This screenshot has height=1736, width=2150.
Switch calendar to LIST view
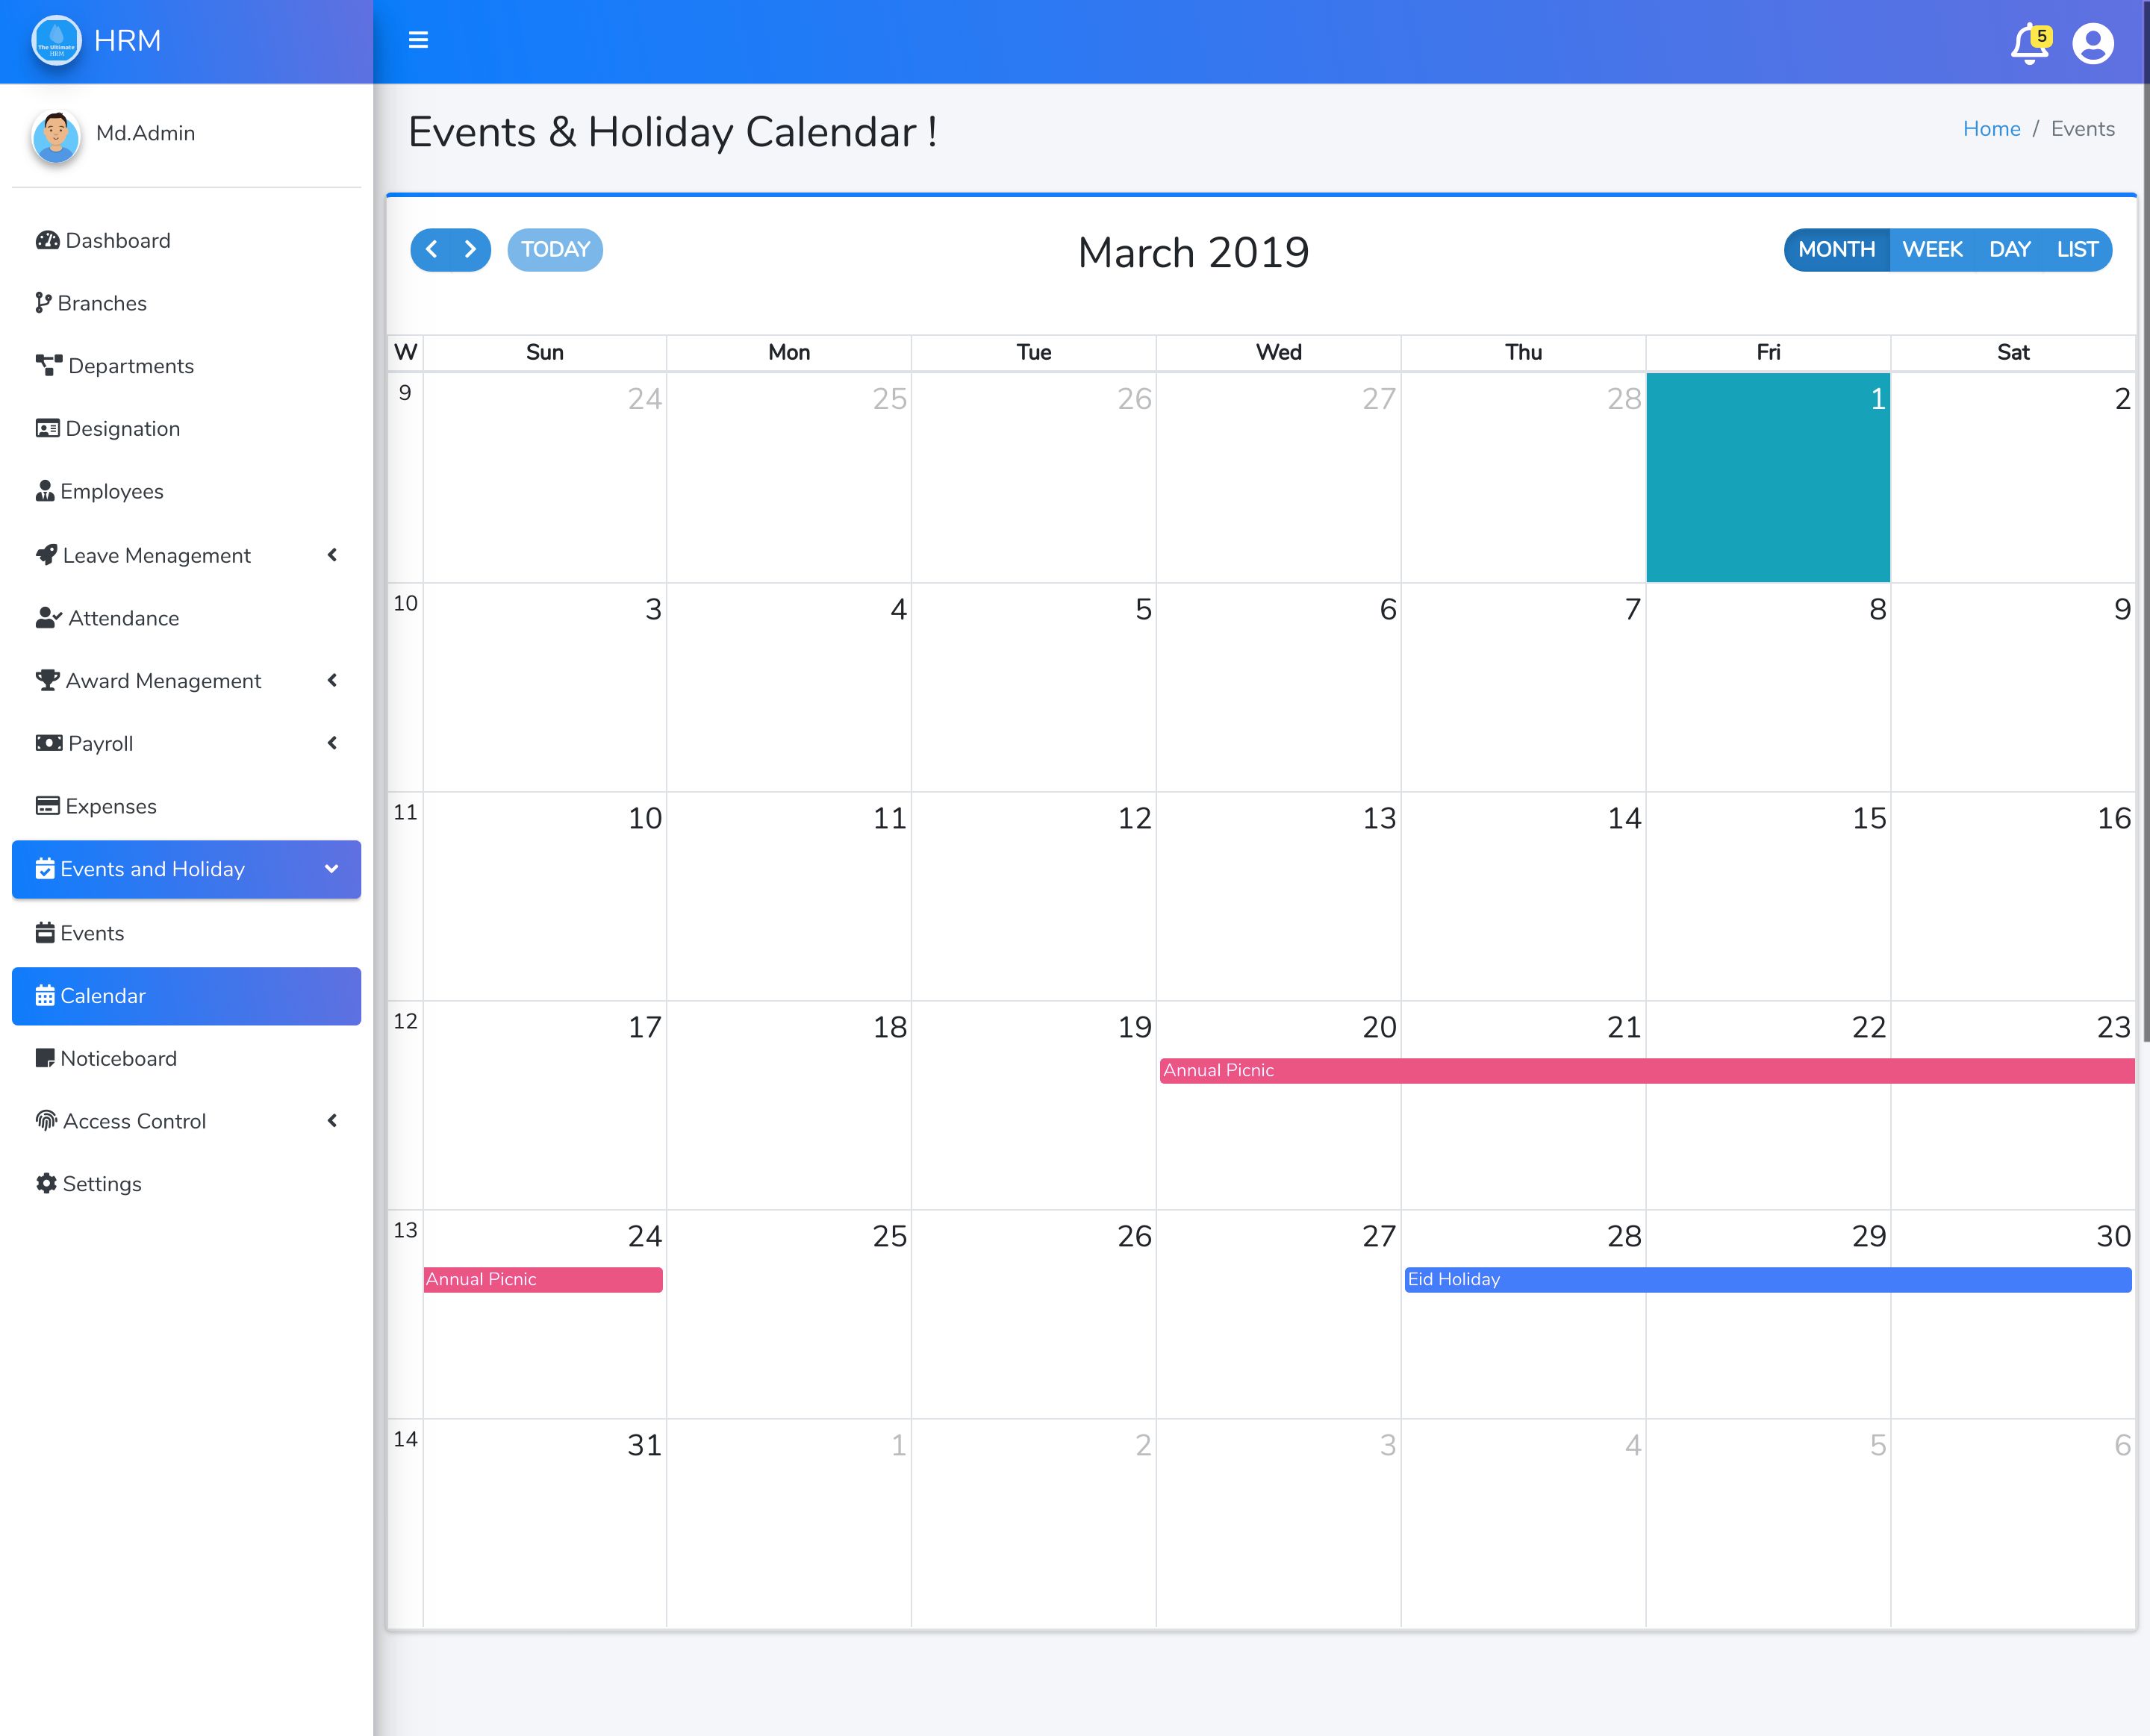[2077, 249]
